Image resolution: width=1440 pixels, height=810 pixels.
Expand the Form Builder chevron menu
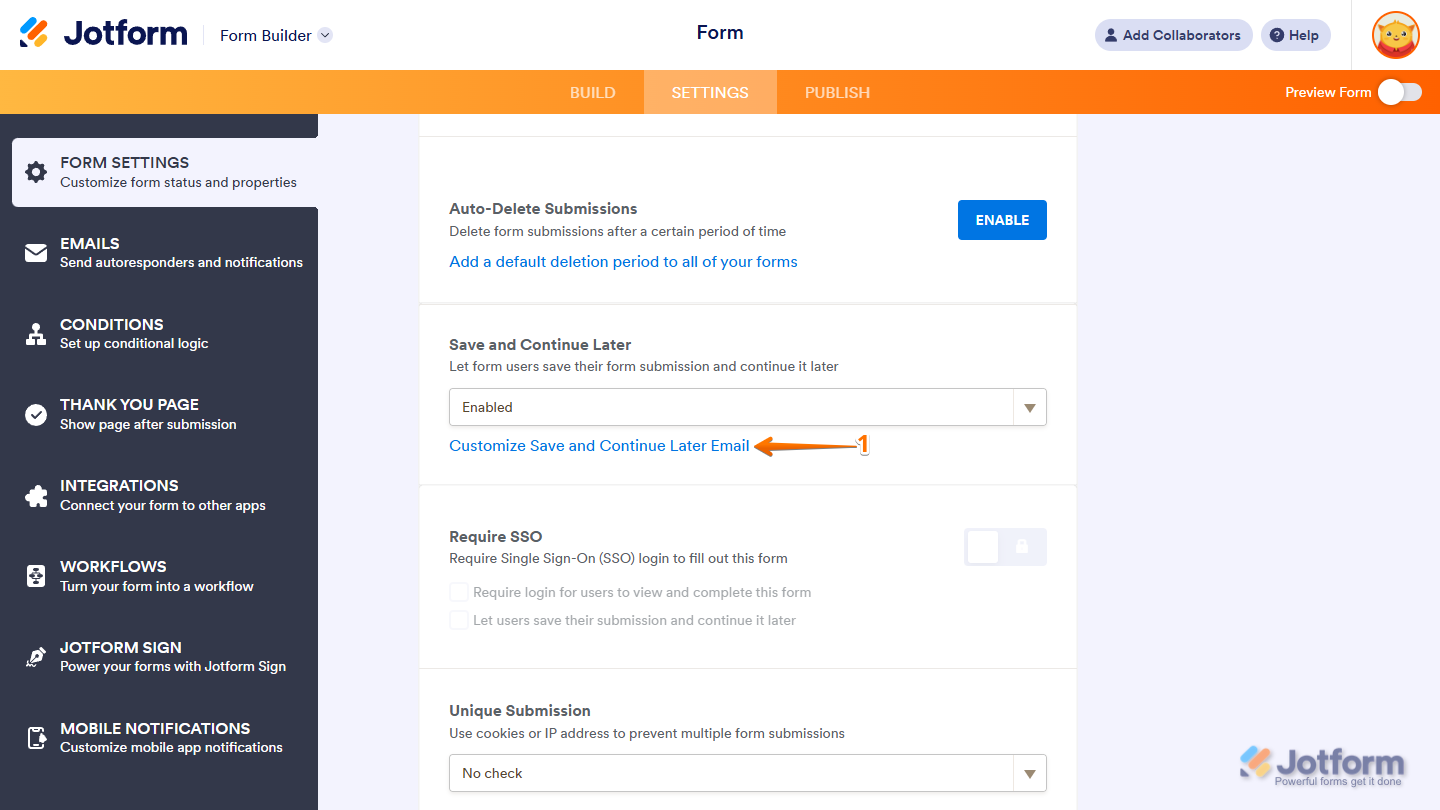pyautogui.click(x=324, y=35)
